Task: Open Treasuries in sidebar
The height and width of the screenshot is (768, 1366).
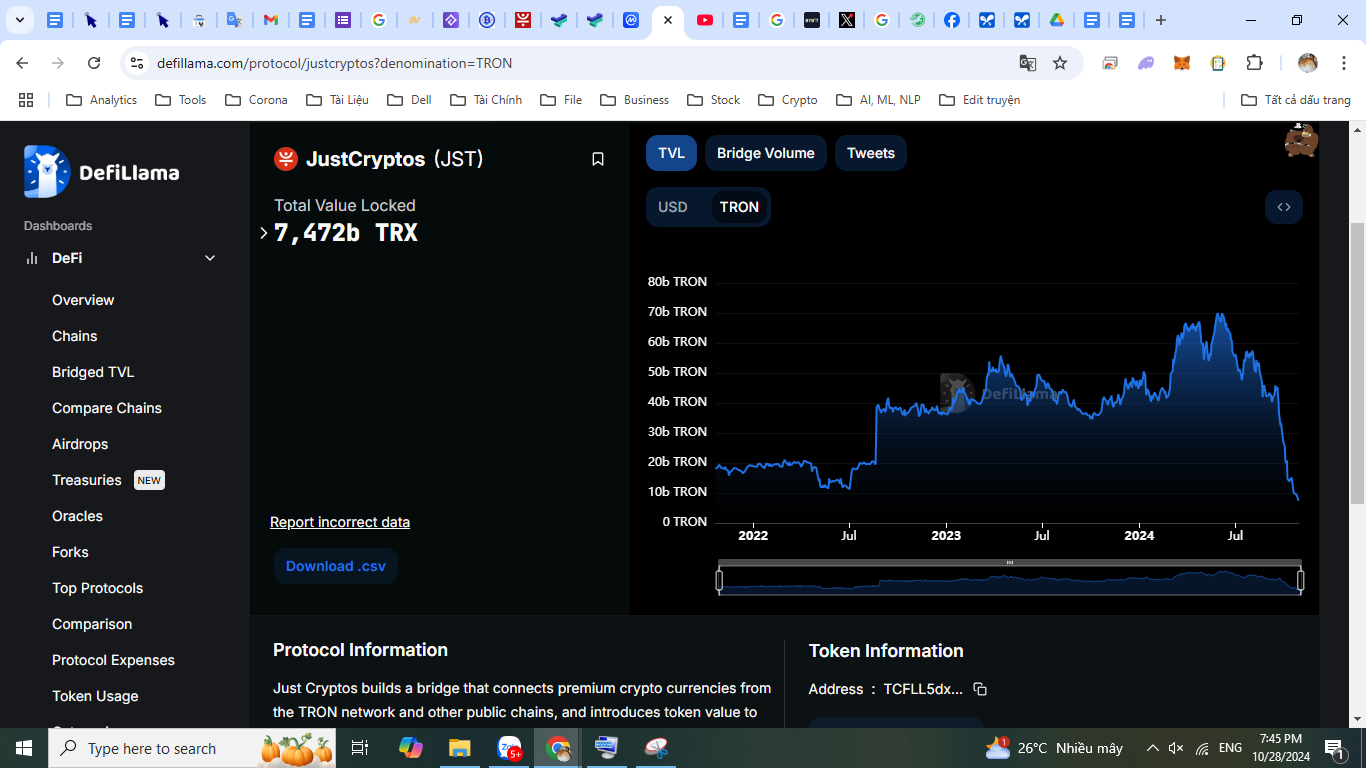Action: [87, 480]
